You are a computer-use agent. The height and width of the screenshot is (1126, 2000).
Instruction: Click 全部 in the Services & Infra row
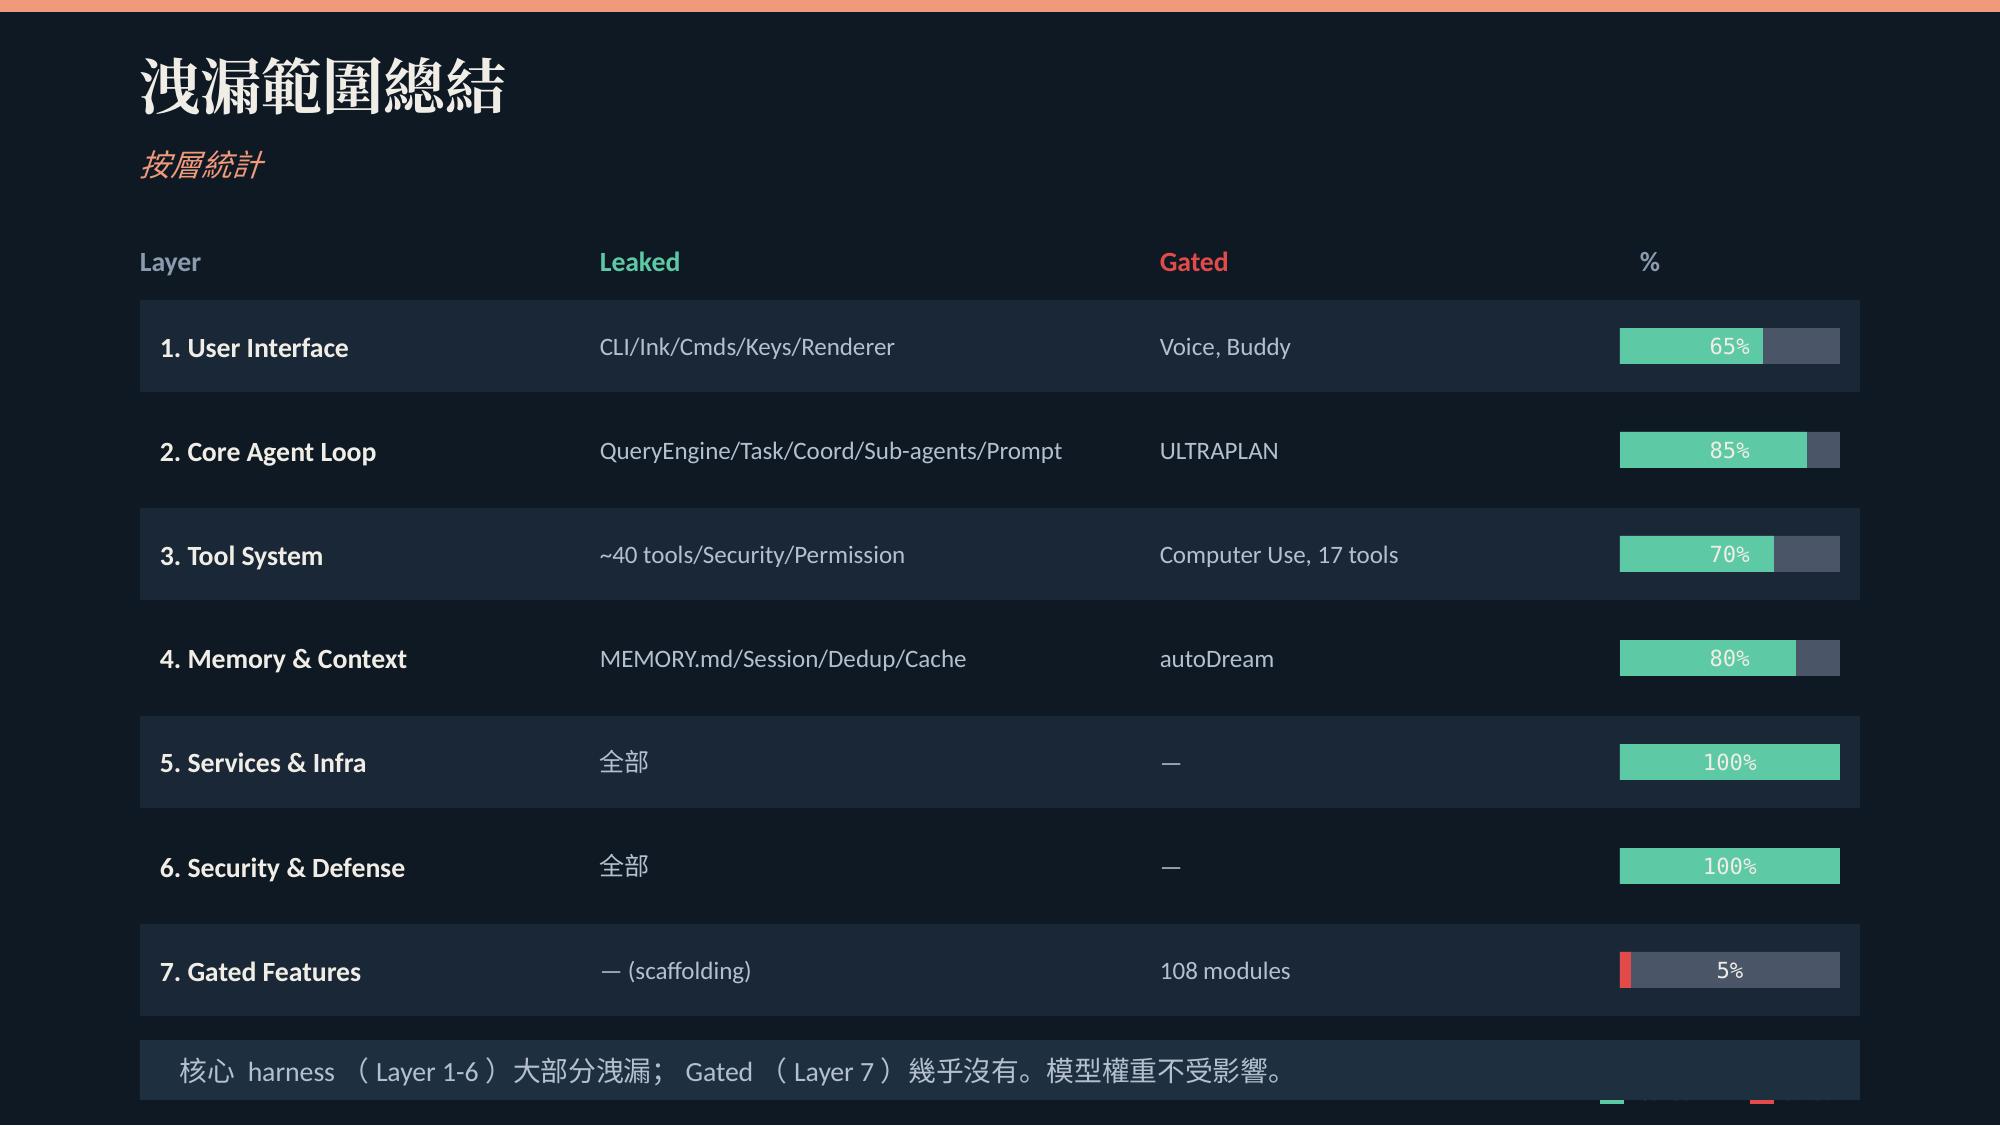coord(624,762)
